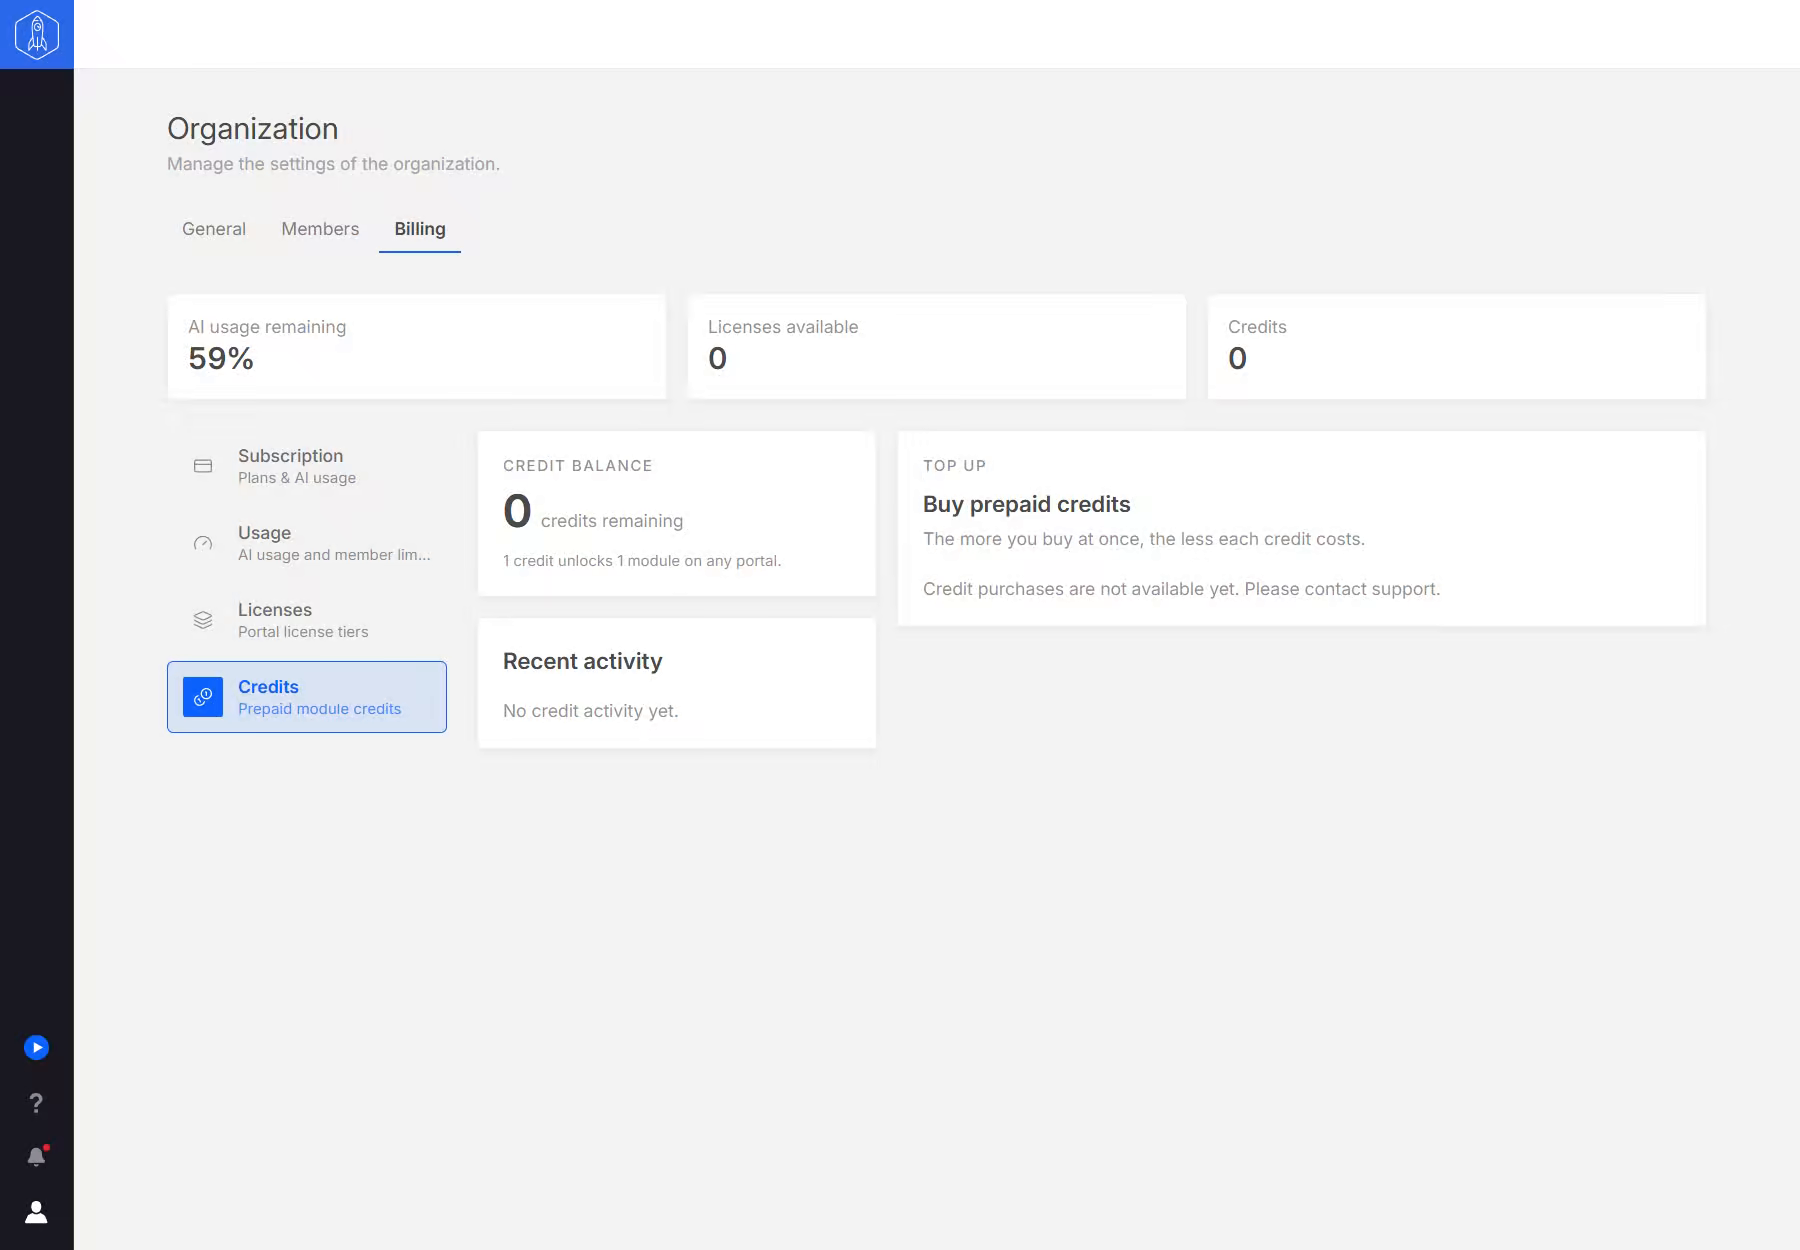
Task: Click the Usage gauge icon
Action: coord(203,543)
